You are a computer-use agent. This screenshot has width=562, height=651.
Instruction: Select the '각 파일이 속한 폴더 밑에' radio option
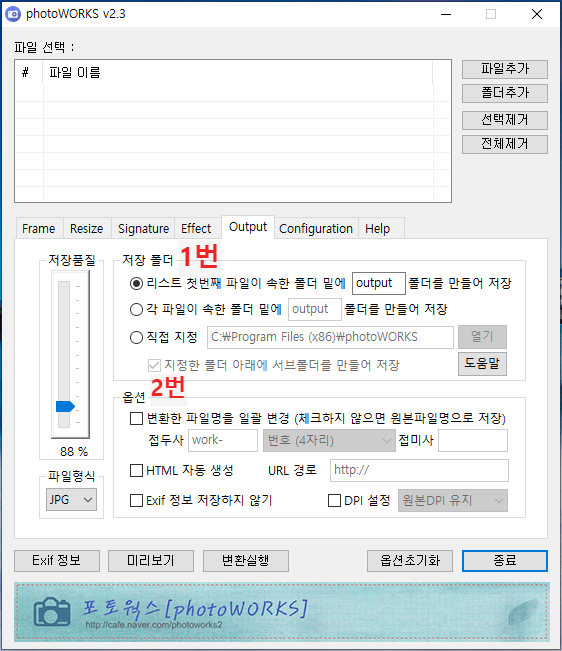(x=136, y=309)
